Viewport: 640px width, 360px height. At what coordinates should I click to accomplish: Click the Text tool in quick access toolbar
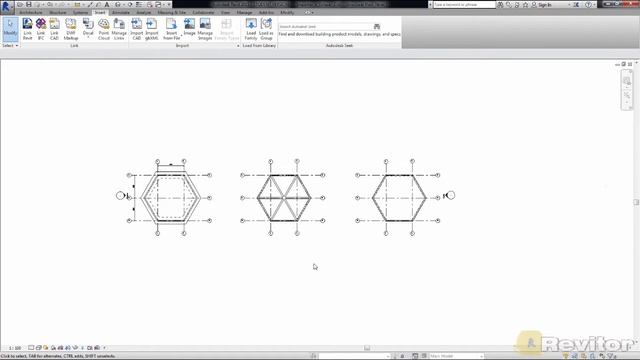tap(107, 4)
